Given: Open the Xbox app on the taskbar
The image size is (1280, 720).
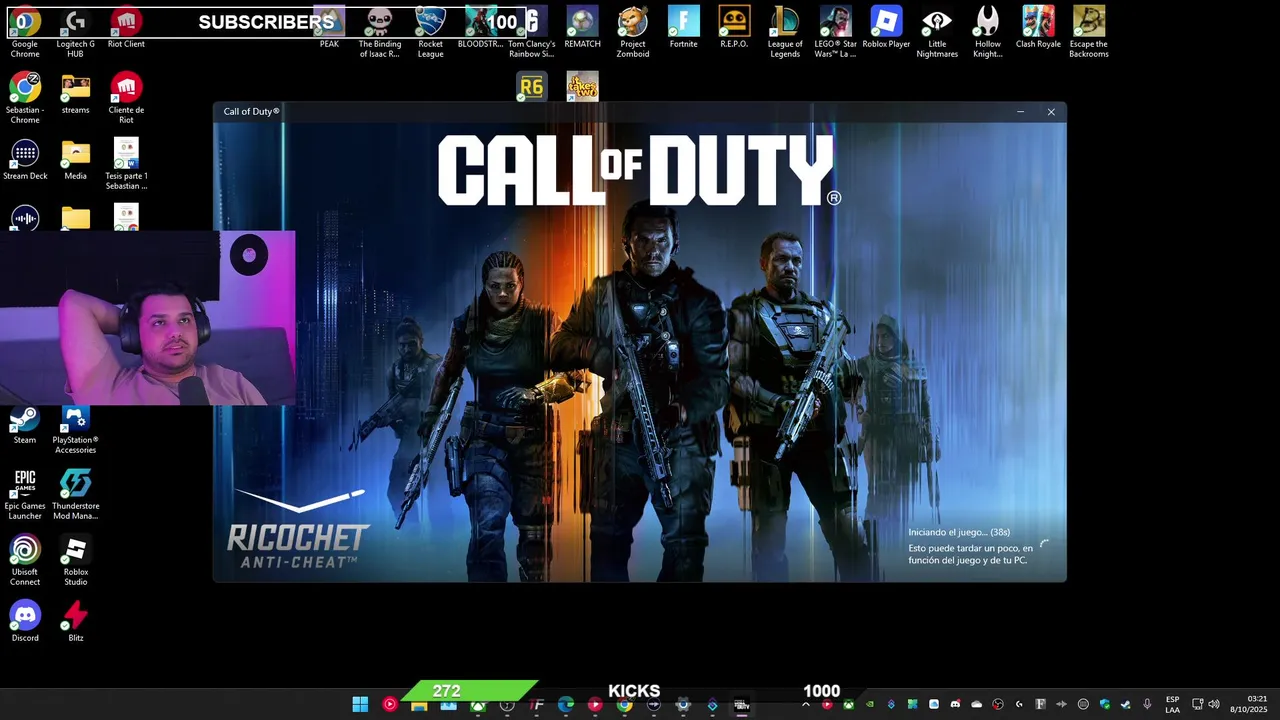Looking at the screenshot, I should point(478,705).
